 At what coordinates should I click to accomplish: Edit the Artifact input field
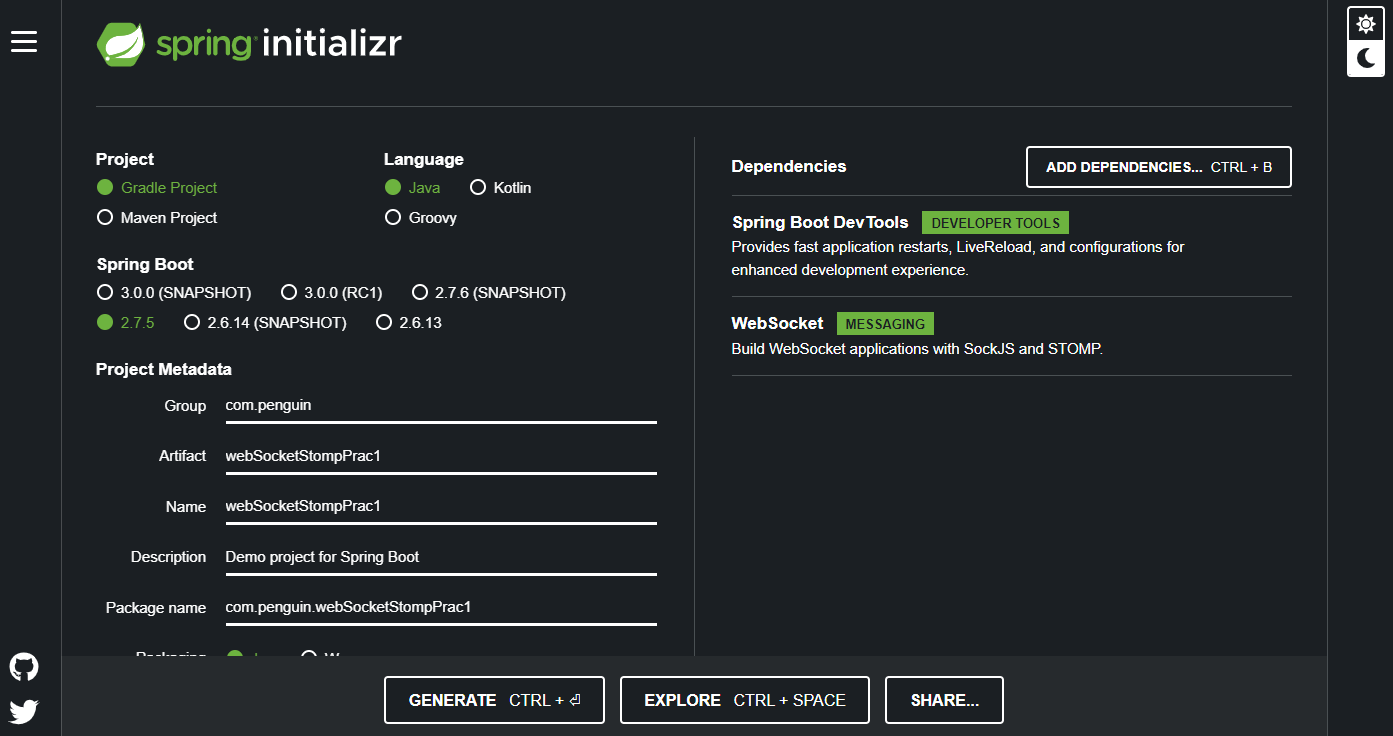(441, 456)
